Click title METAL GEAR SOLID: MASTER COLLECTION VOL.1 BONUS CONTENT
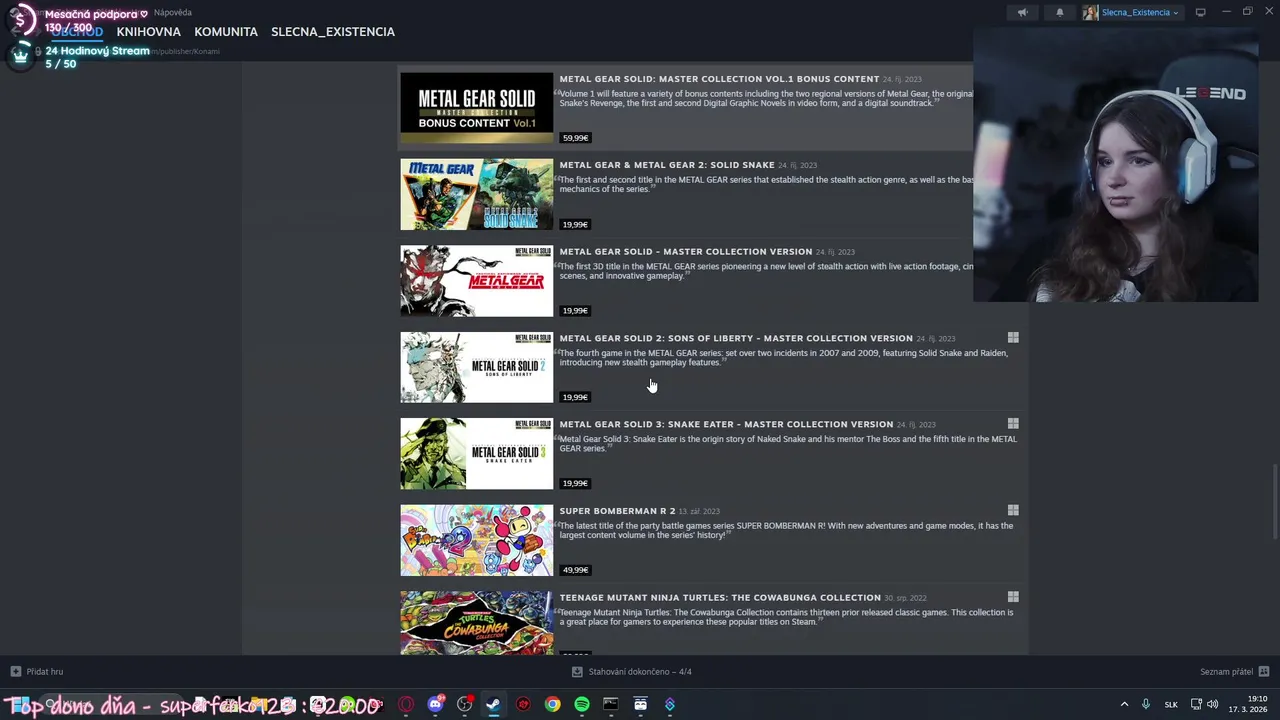Screen dimensions: 1280x720 click(x=719, y=79)
